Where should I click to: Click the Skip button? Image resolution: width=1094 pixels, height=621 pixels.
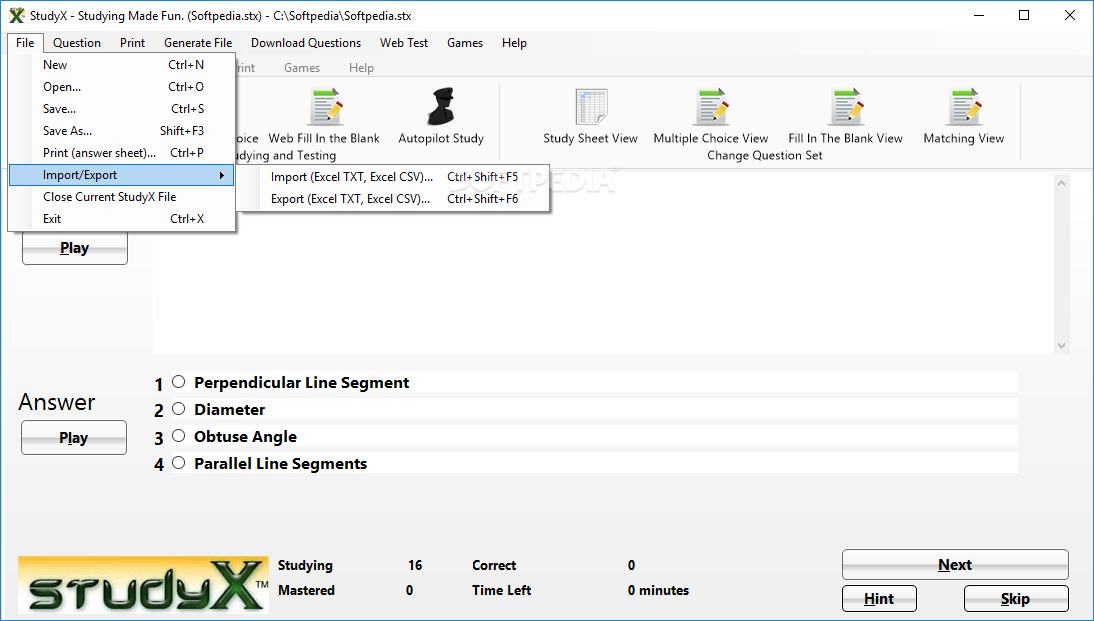coord(1016,599)
